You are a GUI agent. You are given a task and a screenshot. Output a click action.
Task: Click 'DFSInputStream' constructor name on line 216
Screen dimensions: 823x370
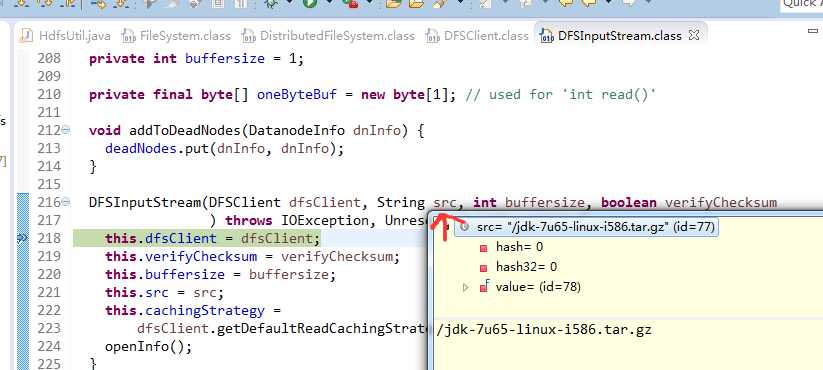coord(145,203)
